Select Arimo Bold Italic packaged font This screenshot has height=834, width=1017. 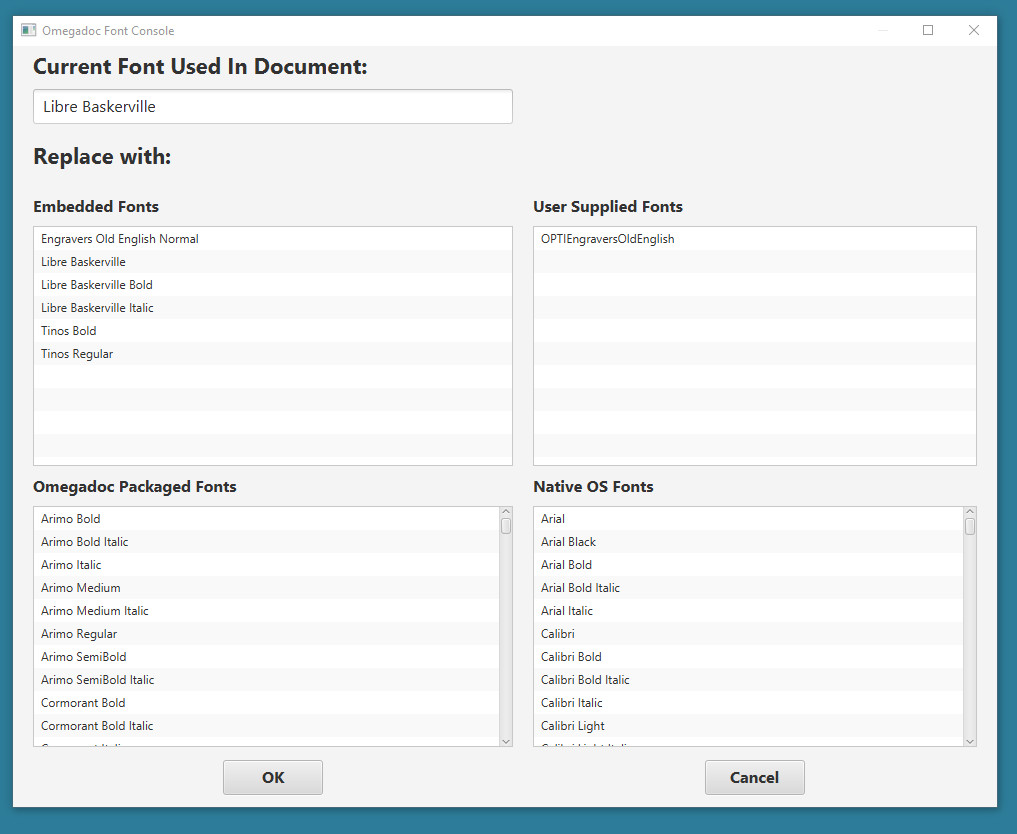point(267,542)
